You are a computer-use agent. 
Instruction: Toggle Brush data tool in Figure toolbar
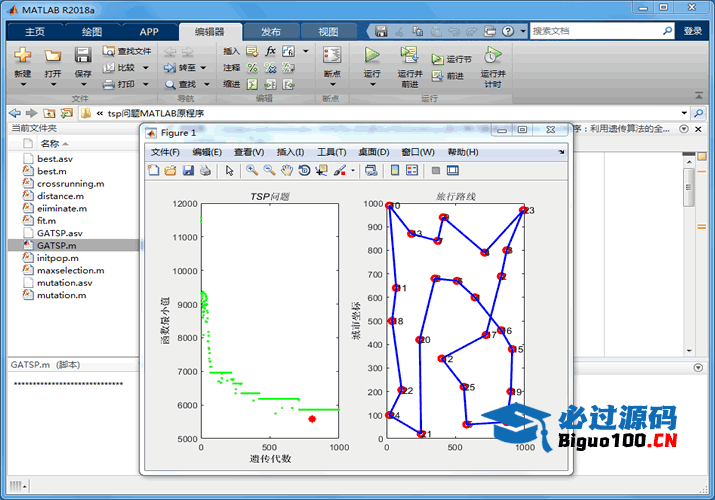coord(340,170)
